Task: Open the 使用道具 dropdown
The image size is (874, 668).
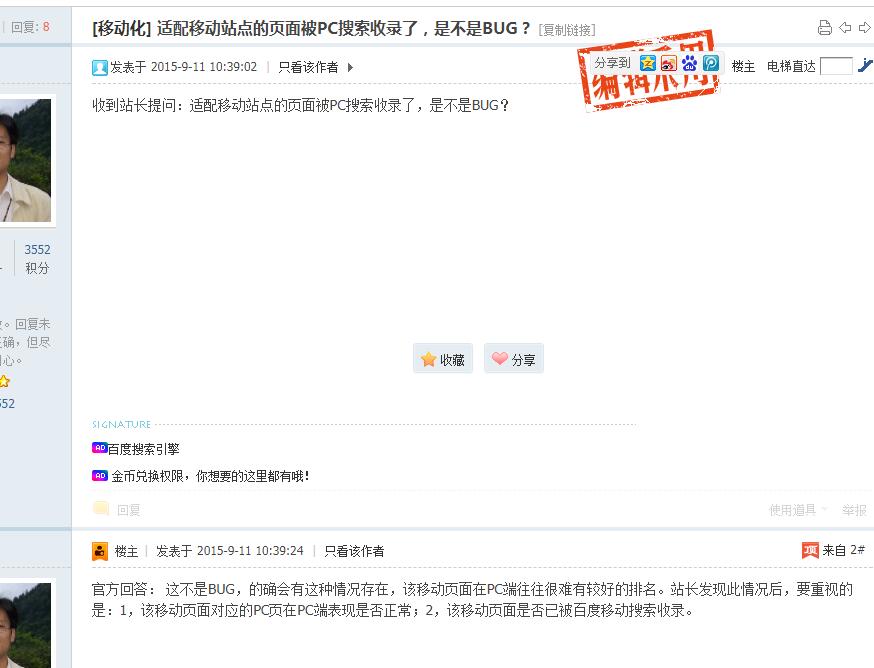Action: pyautogui.click(x=798, y=510)
